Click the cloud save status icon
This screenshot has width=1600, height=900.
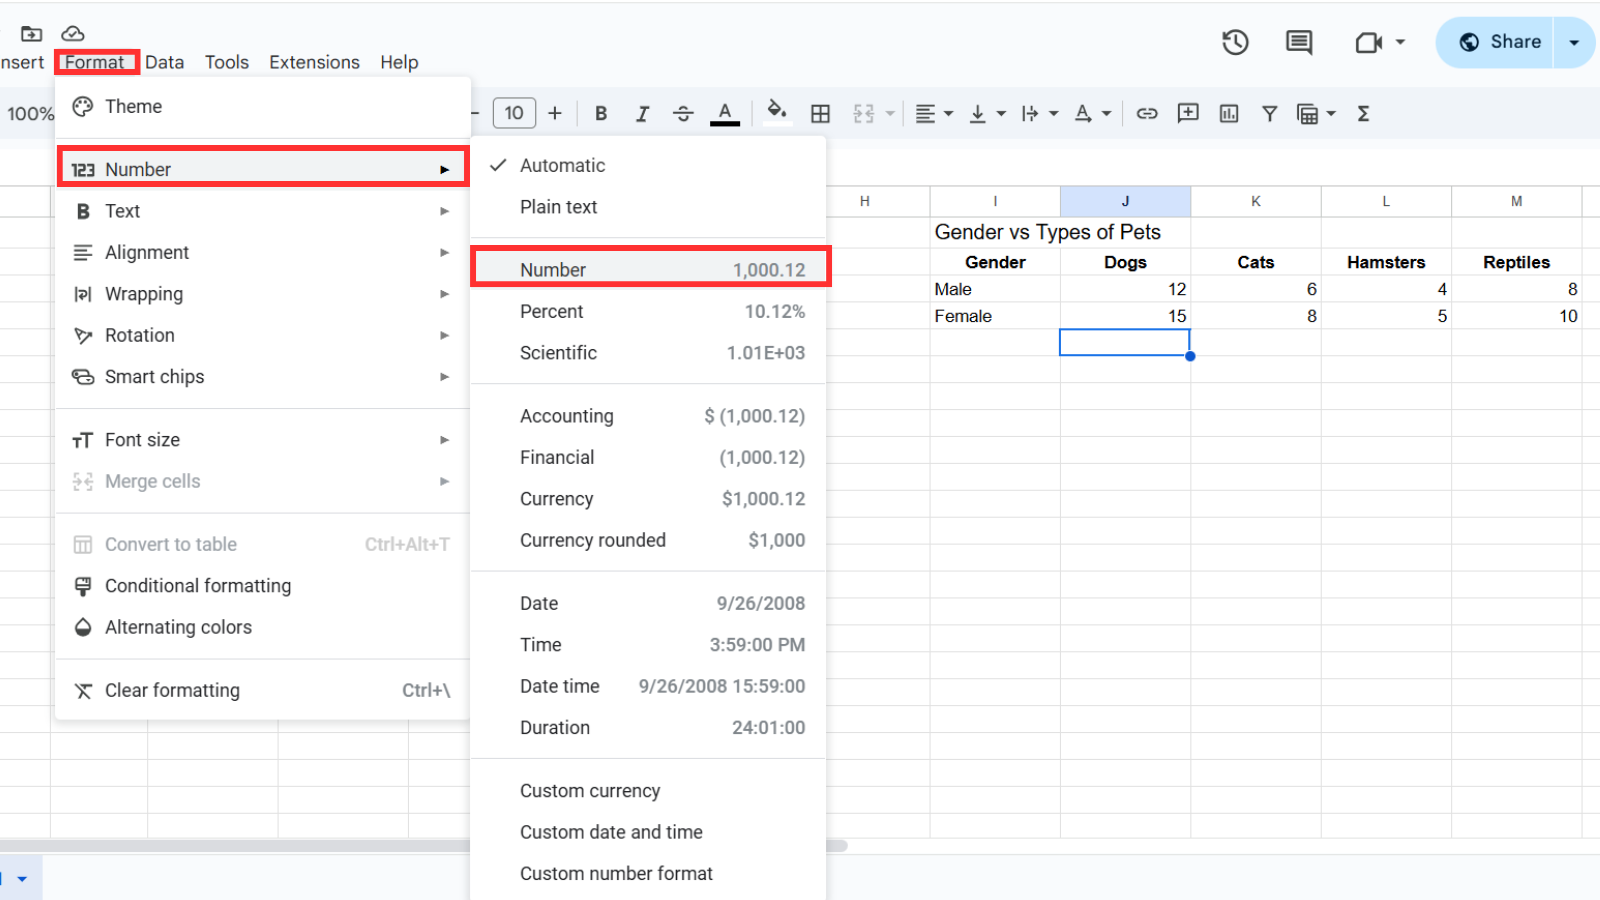point(73,33)
